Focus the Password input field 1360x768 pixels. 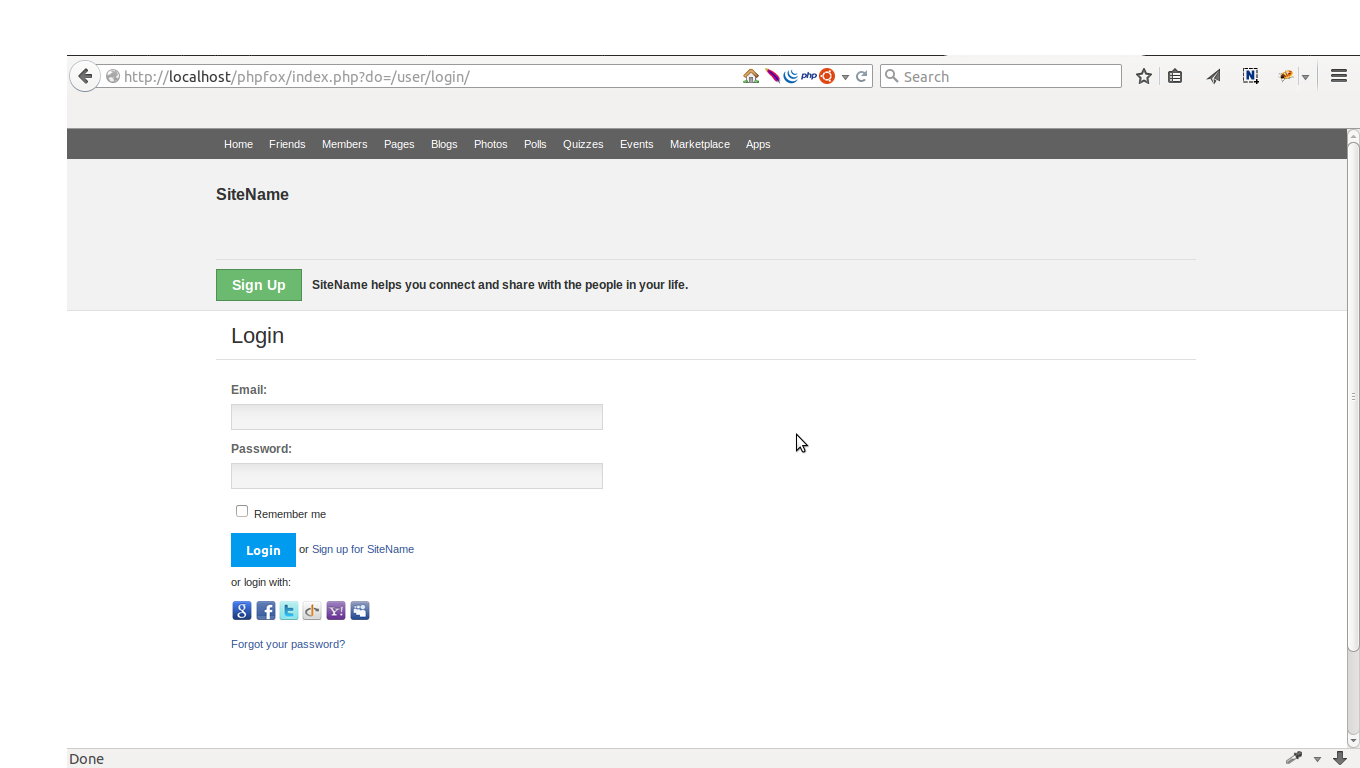pos(417,476)
